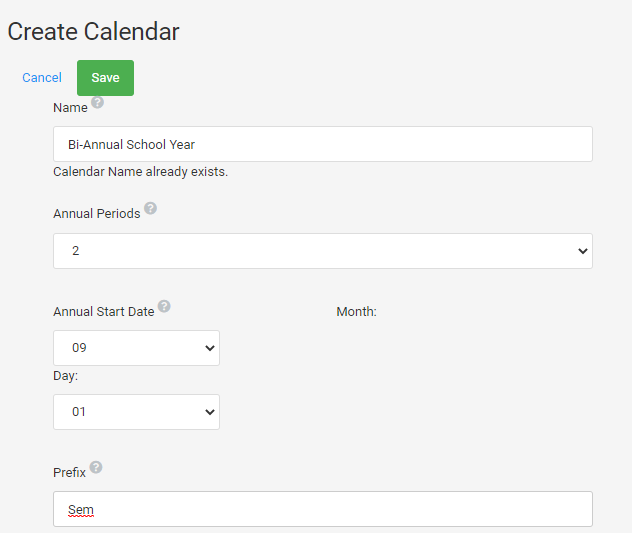632x533 pixels.
Task: Click the help icon beside Name
Action: pyautogui.click(x=97, y=102)
